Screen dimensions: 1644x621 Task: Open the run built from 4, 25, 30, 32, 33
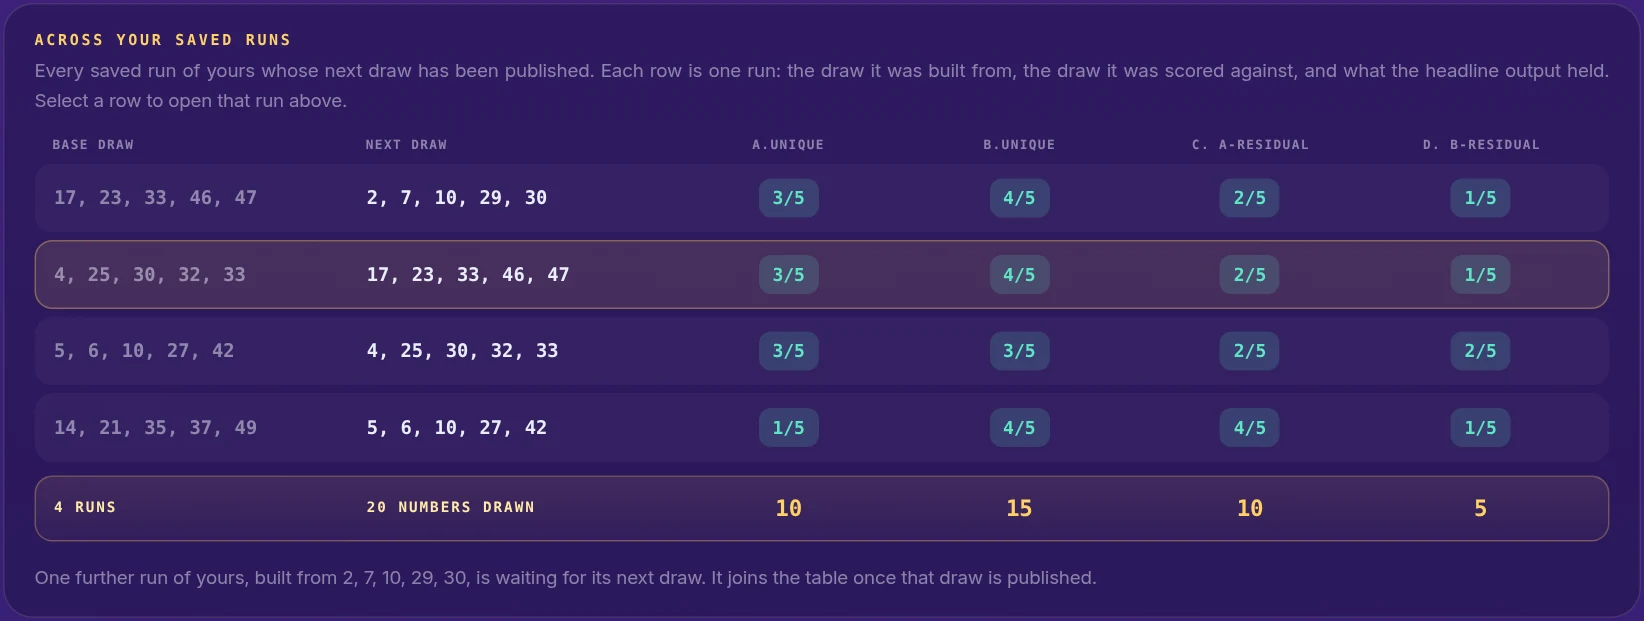[821, 274]
